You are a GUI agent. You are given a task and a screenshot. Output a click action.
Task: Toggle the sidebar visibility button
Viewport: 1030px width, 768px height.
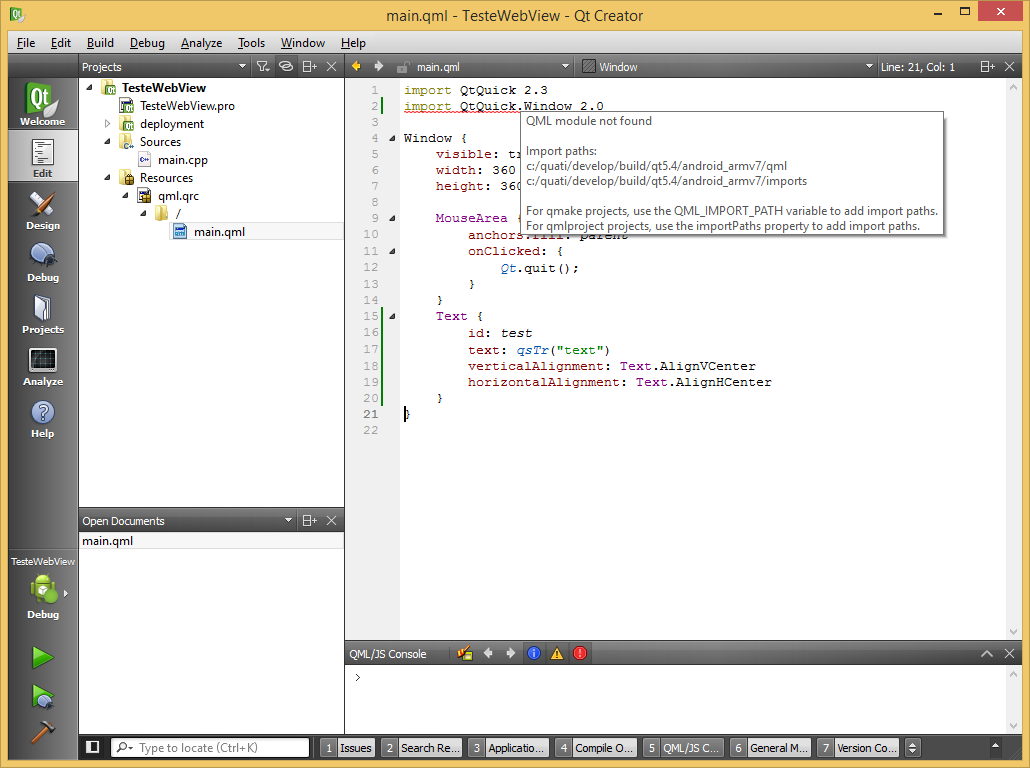pos(92,747)
